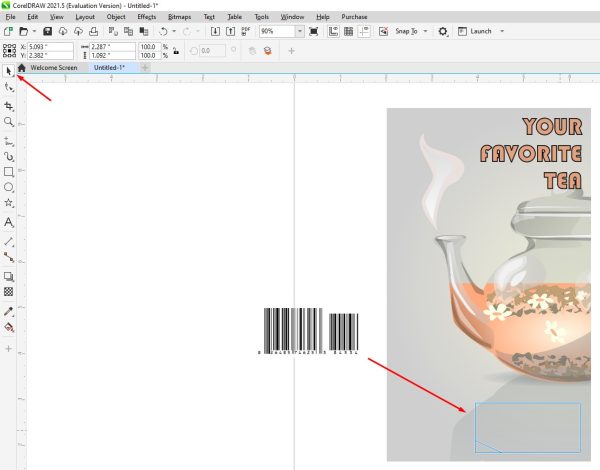Click the Save disk icon
This screenshot has height=470, width=600.
pyautogui.click(x=48, y=32)
